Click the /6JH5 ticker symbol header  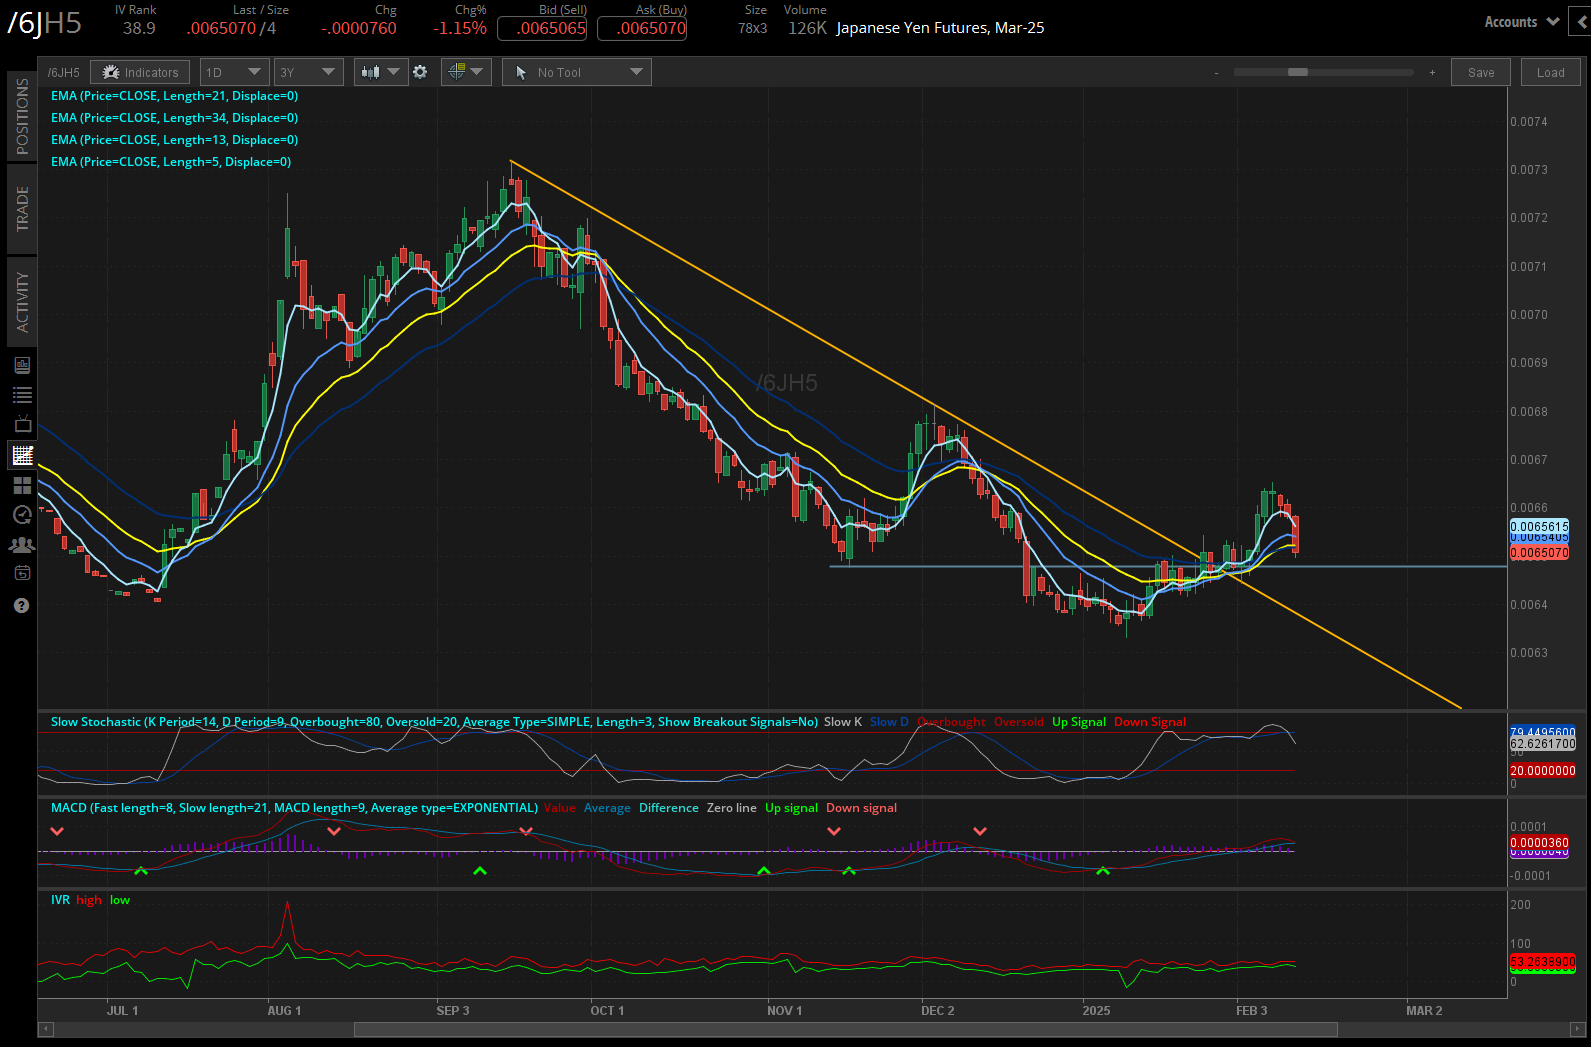(x=44, y=22)
